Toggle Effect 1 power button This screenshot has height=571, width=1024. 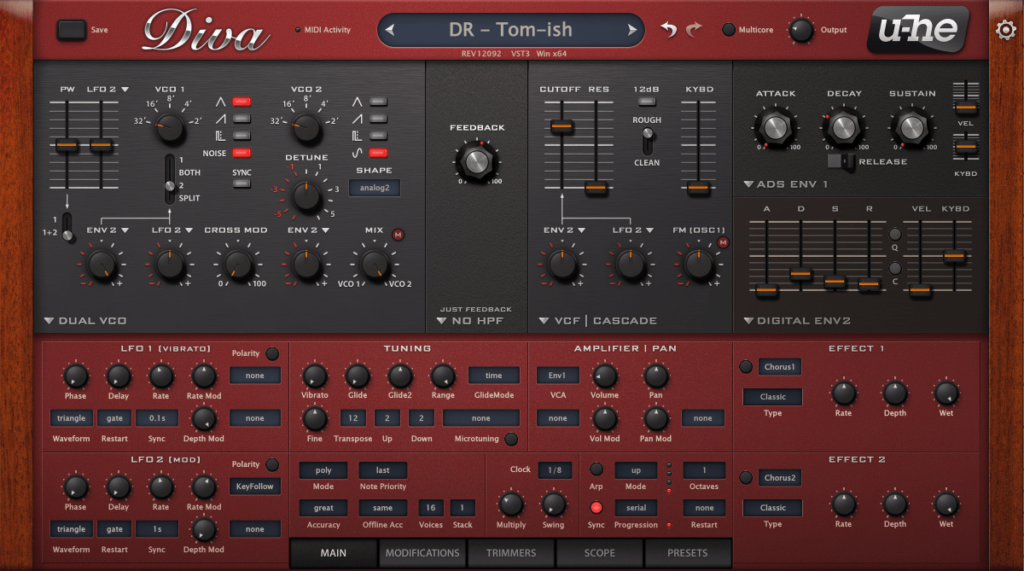(x=746, y=367)
